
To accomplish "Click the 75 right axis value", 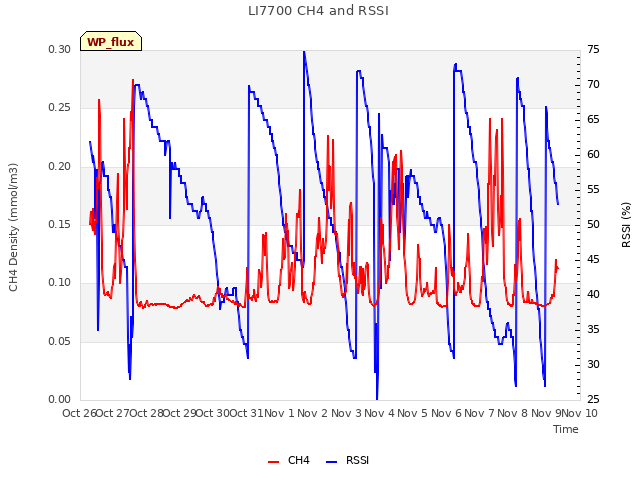I will (x=593, y=49).
